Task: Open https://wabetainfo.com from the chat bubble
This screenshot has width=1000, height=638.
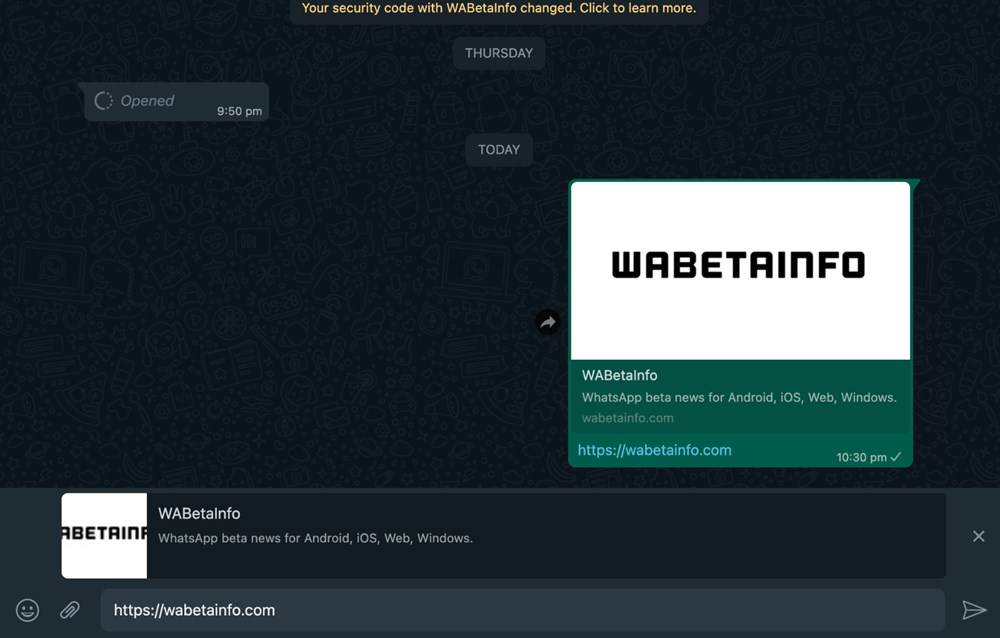Action: pos(652,450)
